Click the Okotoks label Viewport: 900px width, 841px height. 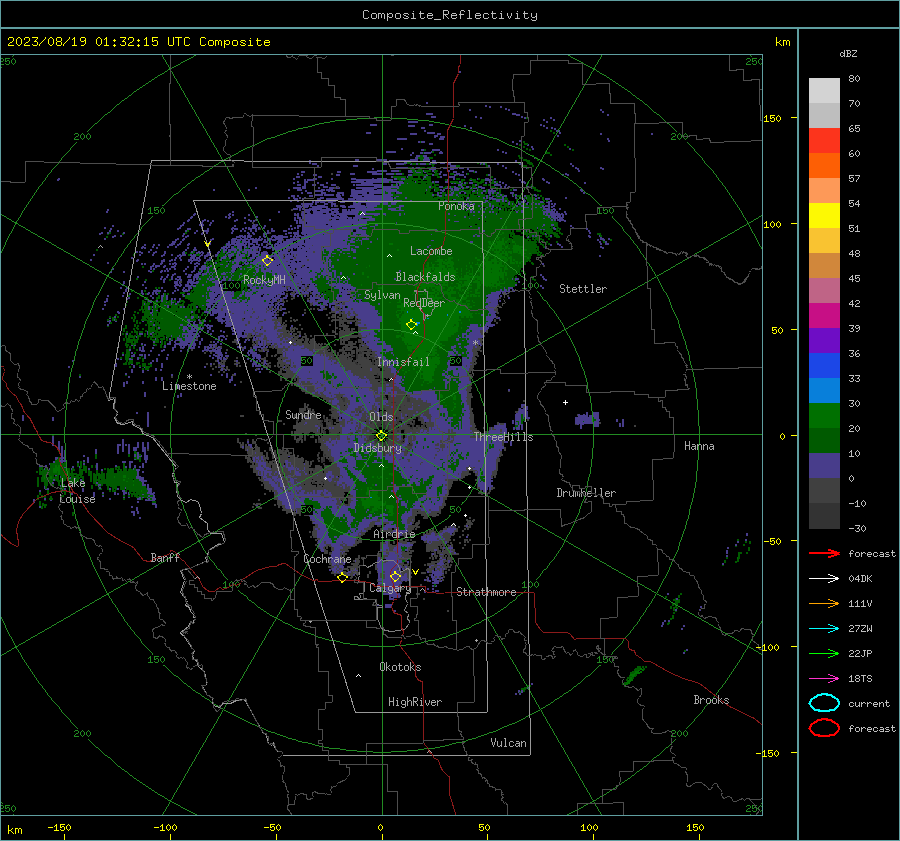[400, 667]
